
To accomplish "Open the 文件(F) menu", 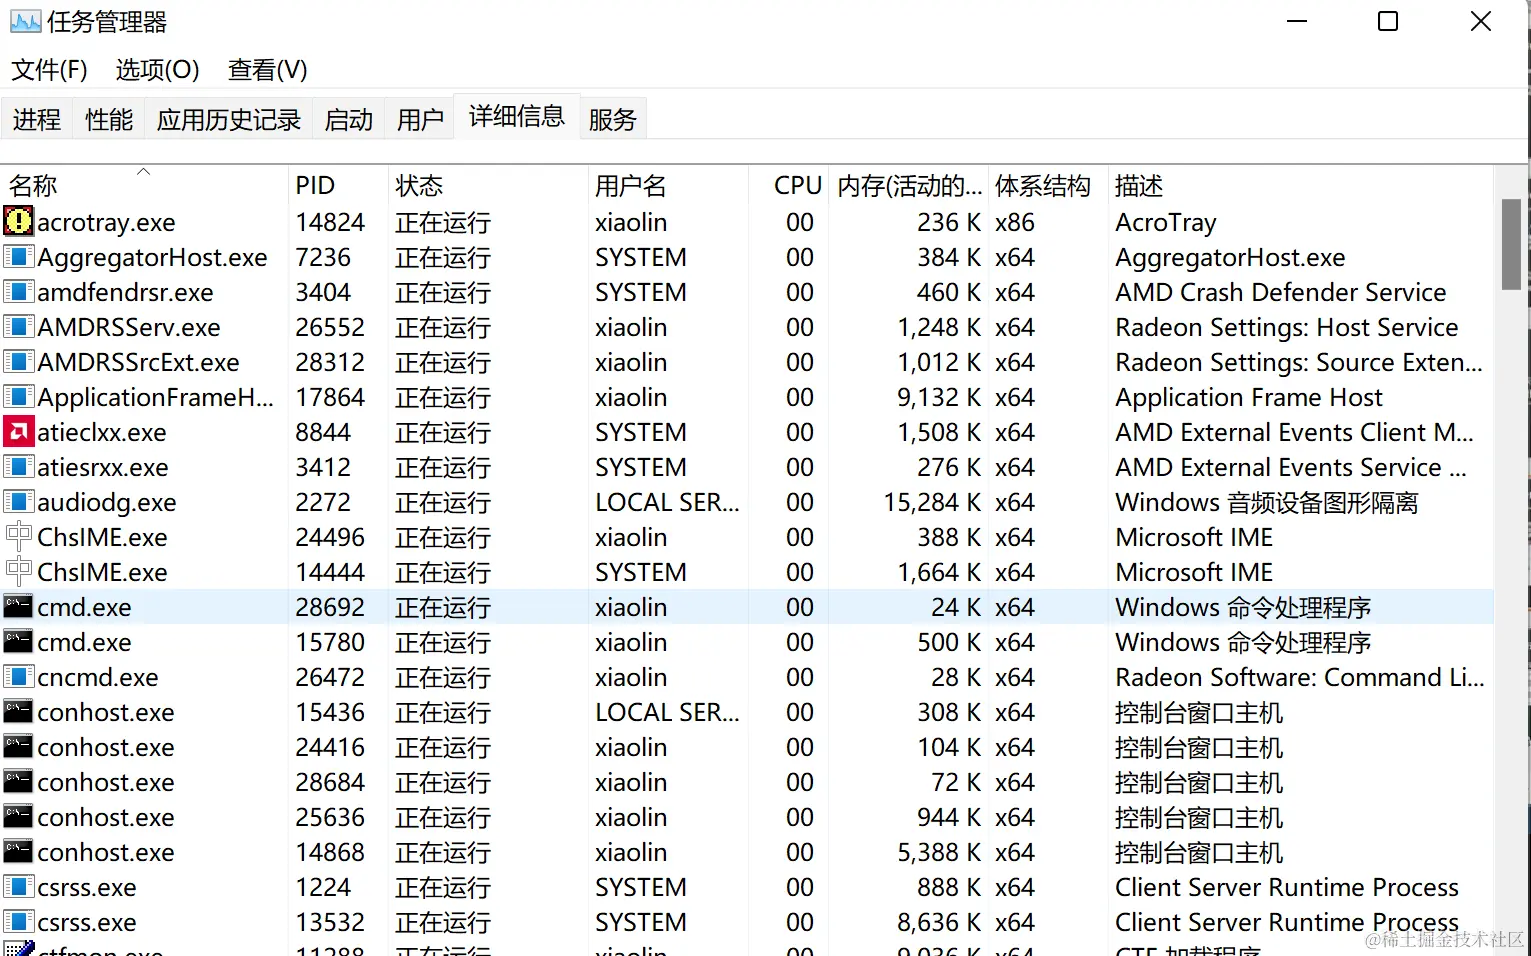I will (50, 70).
